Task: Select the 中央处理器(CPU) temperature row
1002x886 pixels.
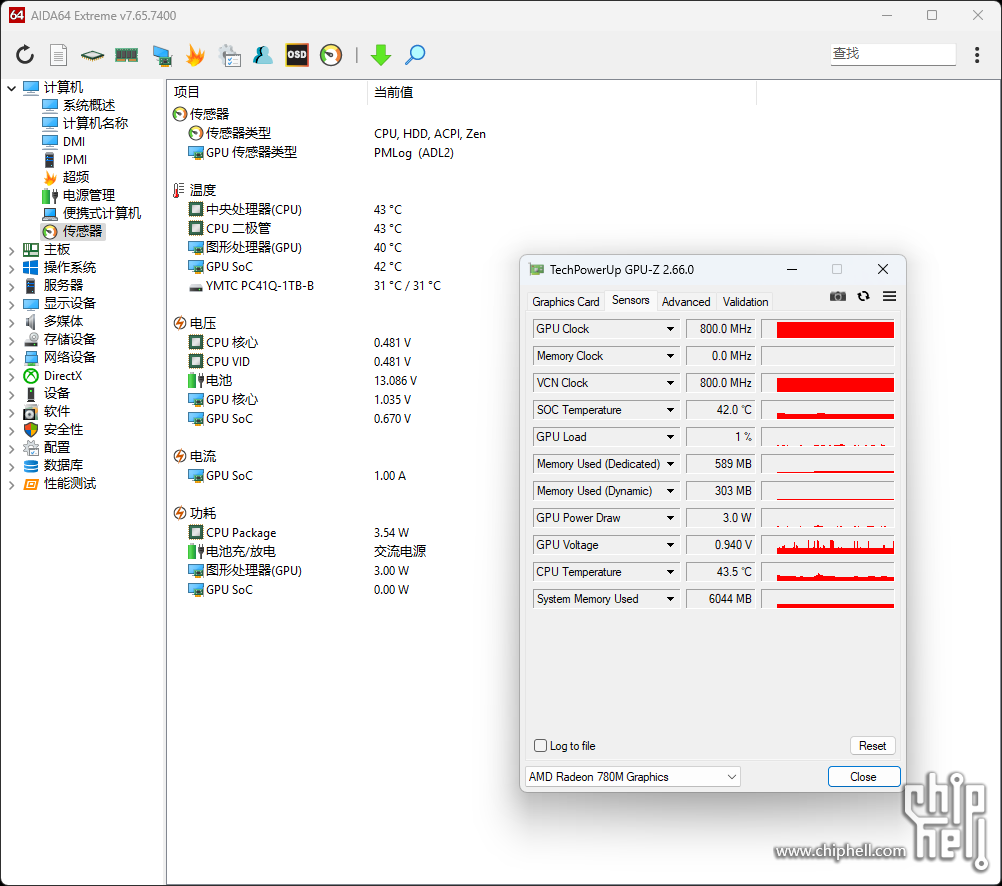Action: [254, 210]
